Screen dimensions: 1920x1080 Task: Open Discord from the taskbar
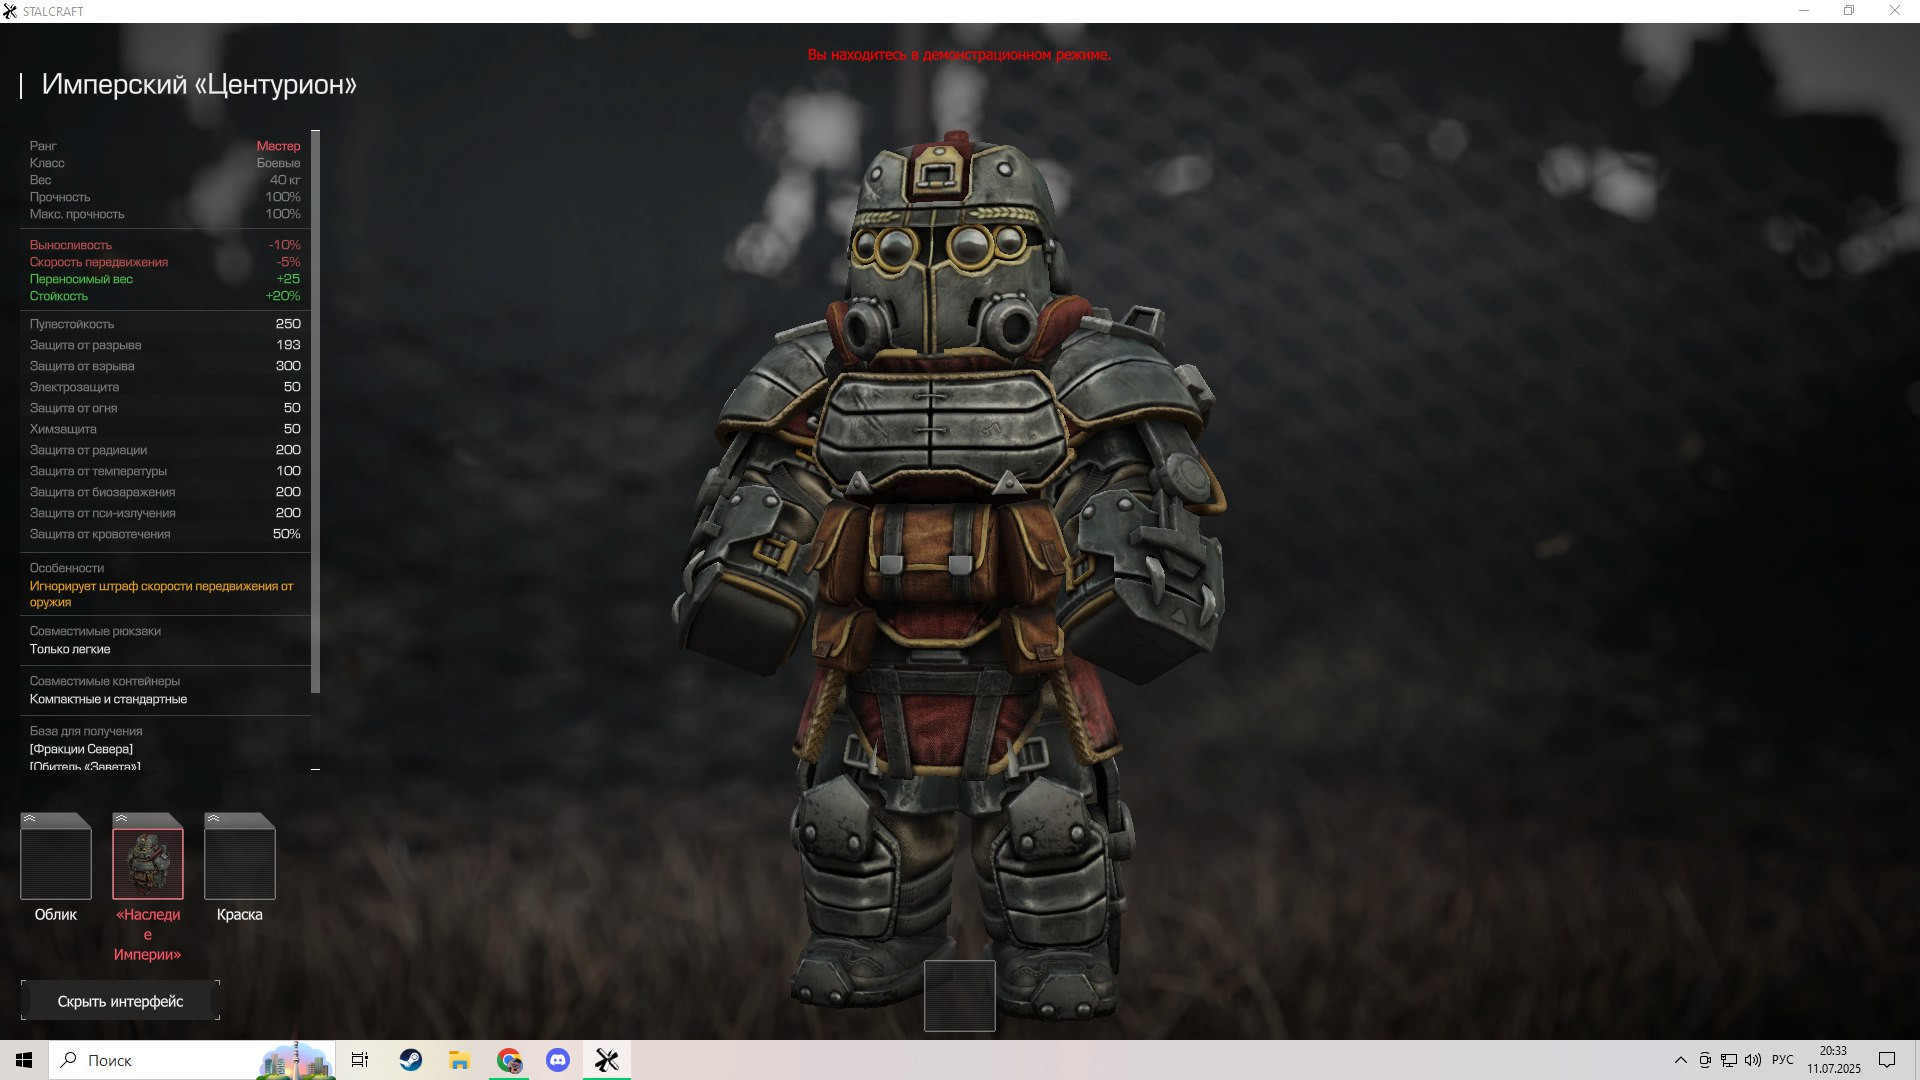[x=558, y=1060]
